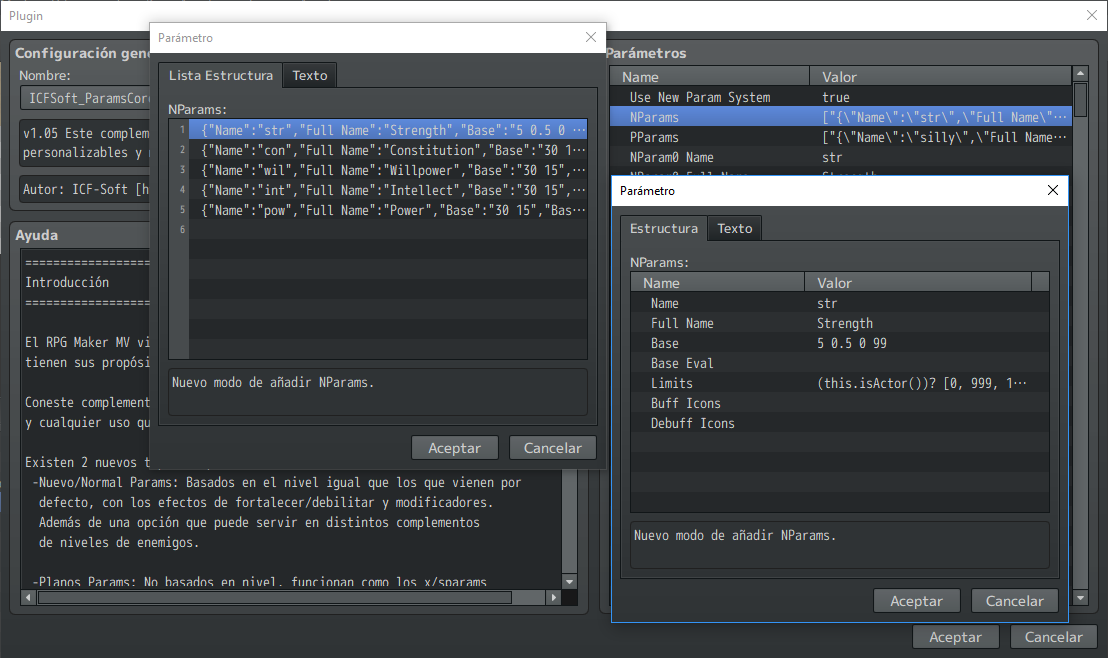This screenshot has width=1108, height=658.
Task: Select the Lista Estructura tab
Action: [x=220, y=76]
